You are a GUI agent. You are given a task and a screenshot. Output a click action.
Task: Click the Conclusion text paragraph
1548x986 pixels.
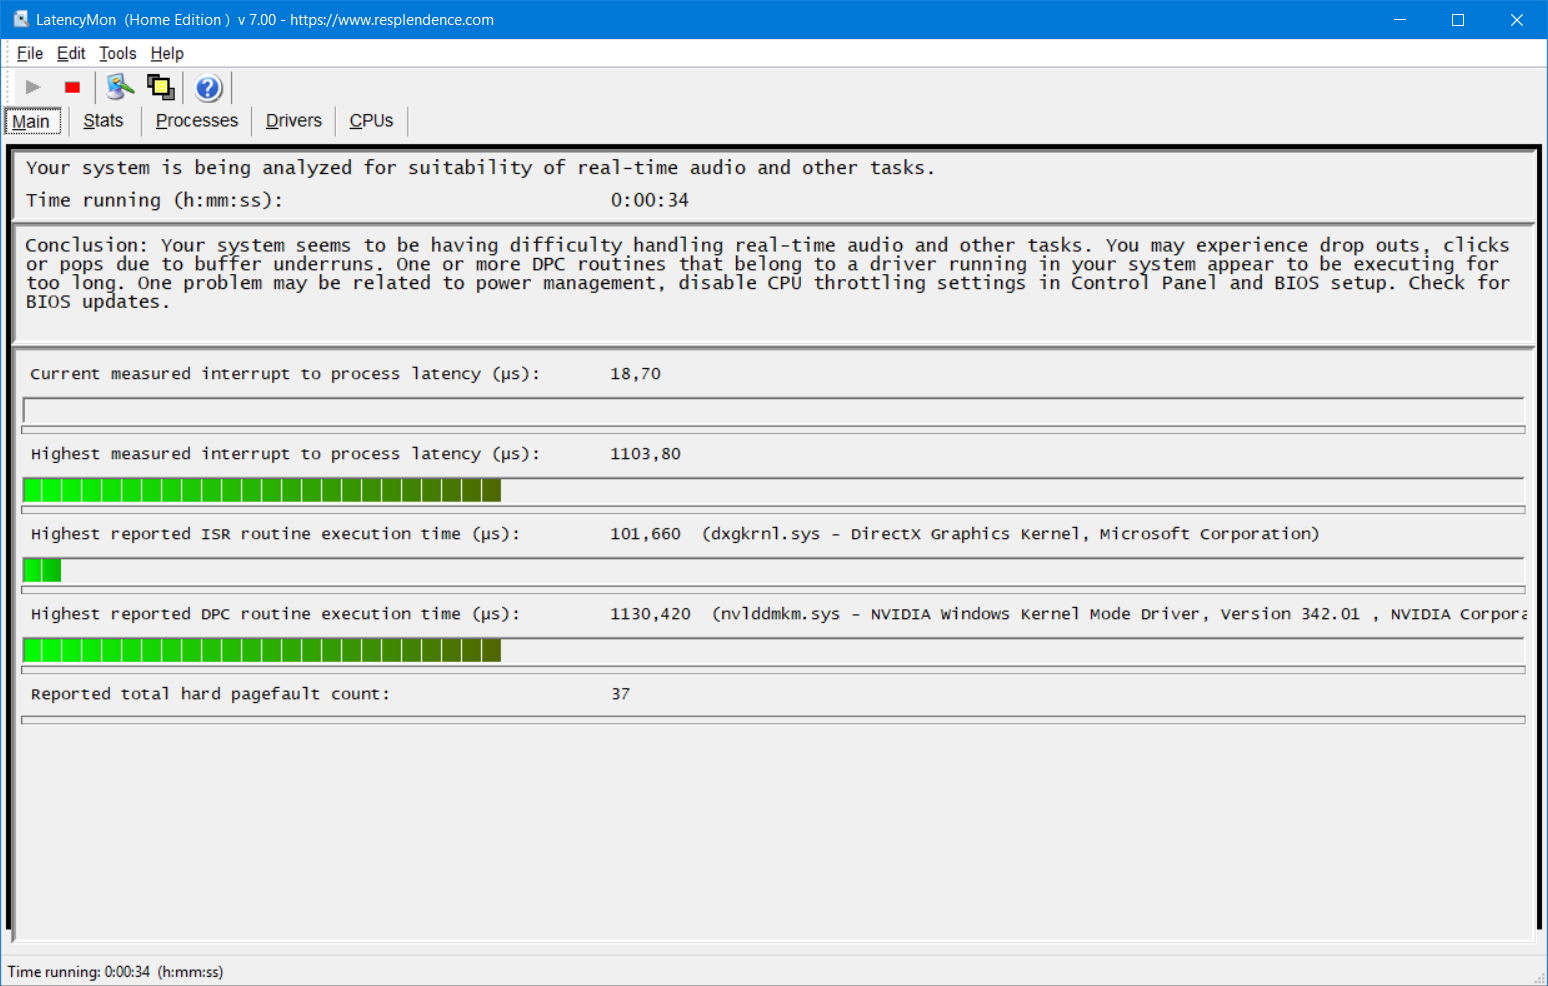(767, 273)
